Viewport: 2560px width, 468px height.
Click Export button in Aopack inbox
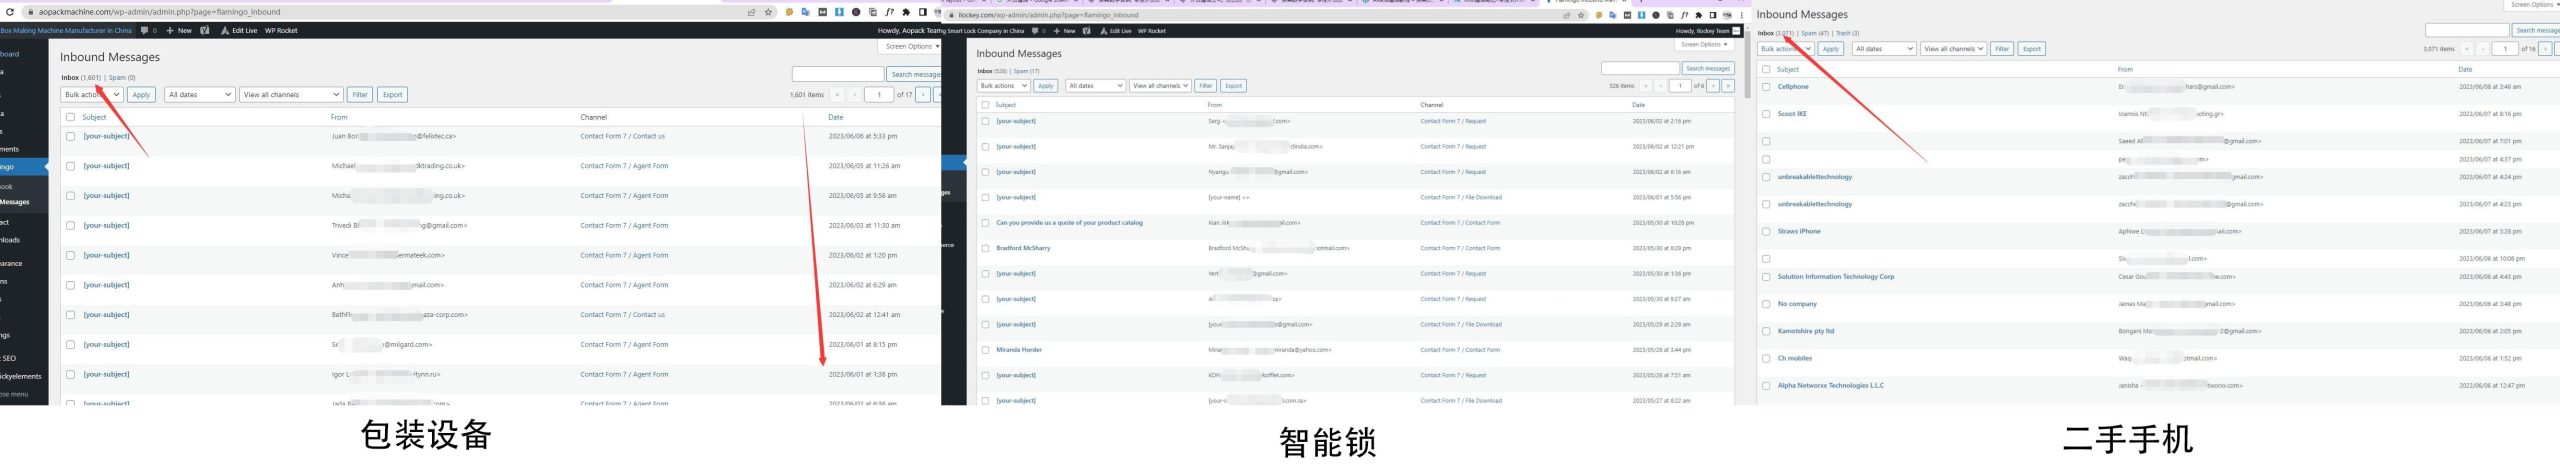pyautogui.click(x=393, y=95)
